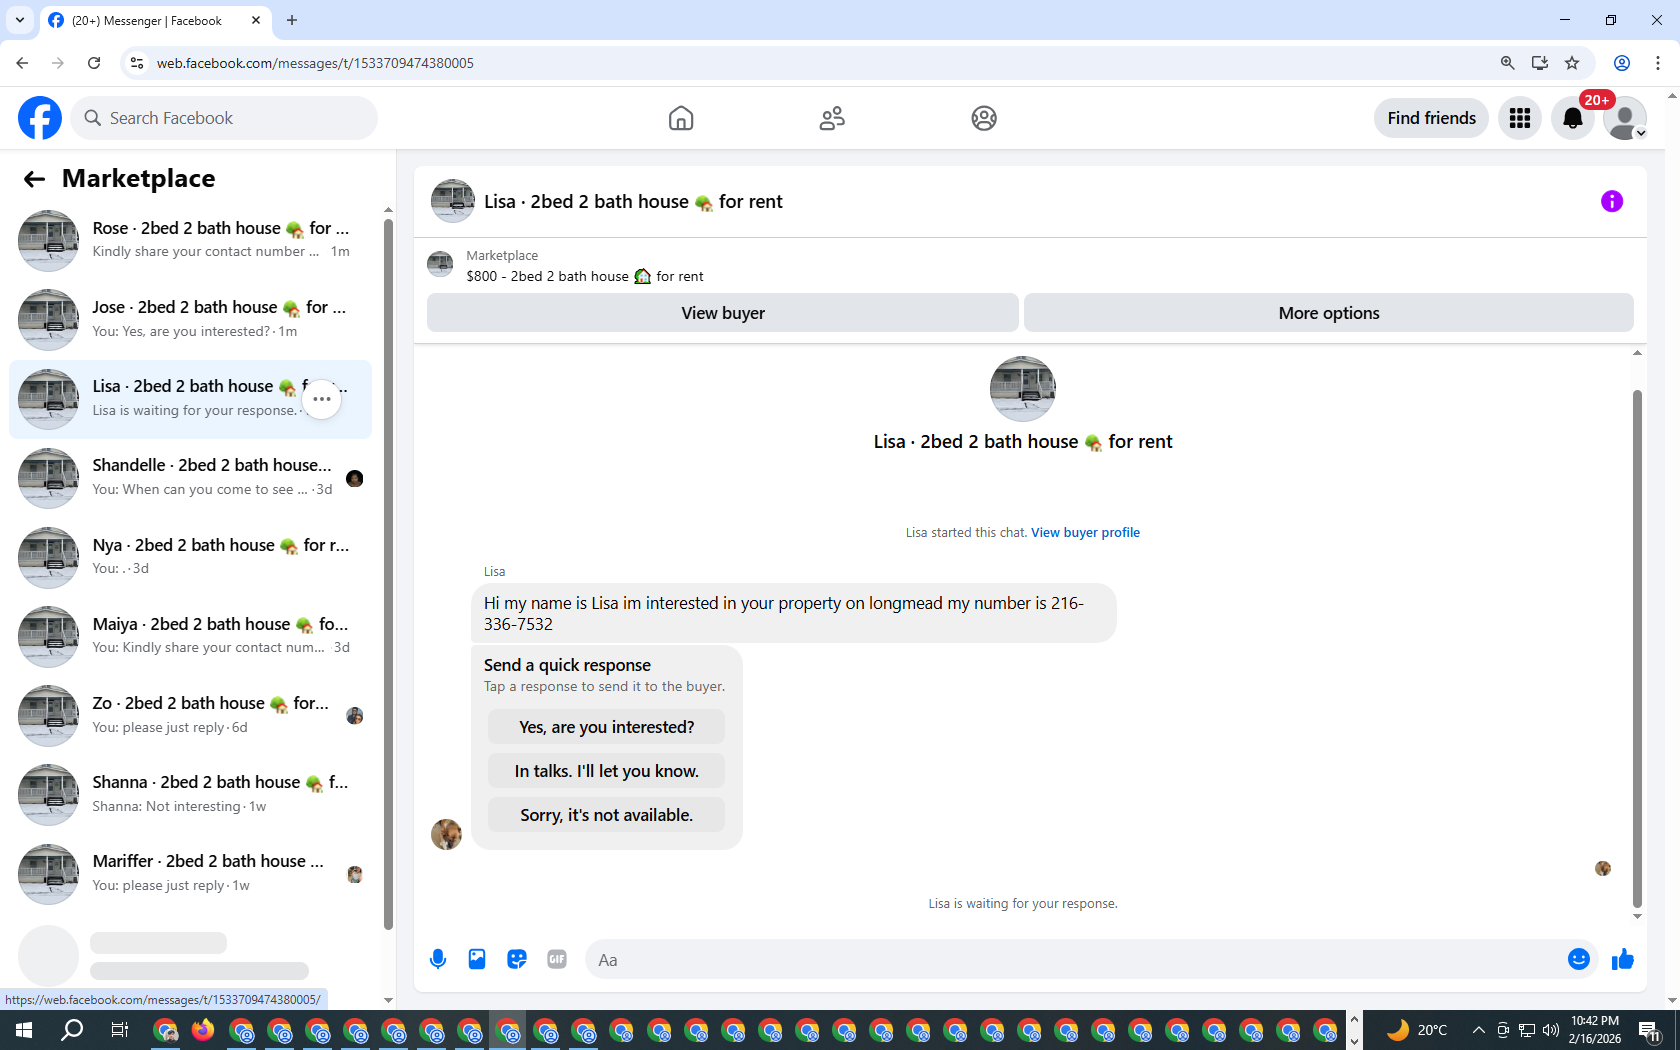Open the weather widget showing 20°C
1680x1050 pixels.
click(1417, 1030)
